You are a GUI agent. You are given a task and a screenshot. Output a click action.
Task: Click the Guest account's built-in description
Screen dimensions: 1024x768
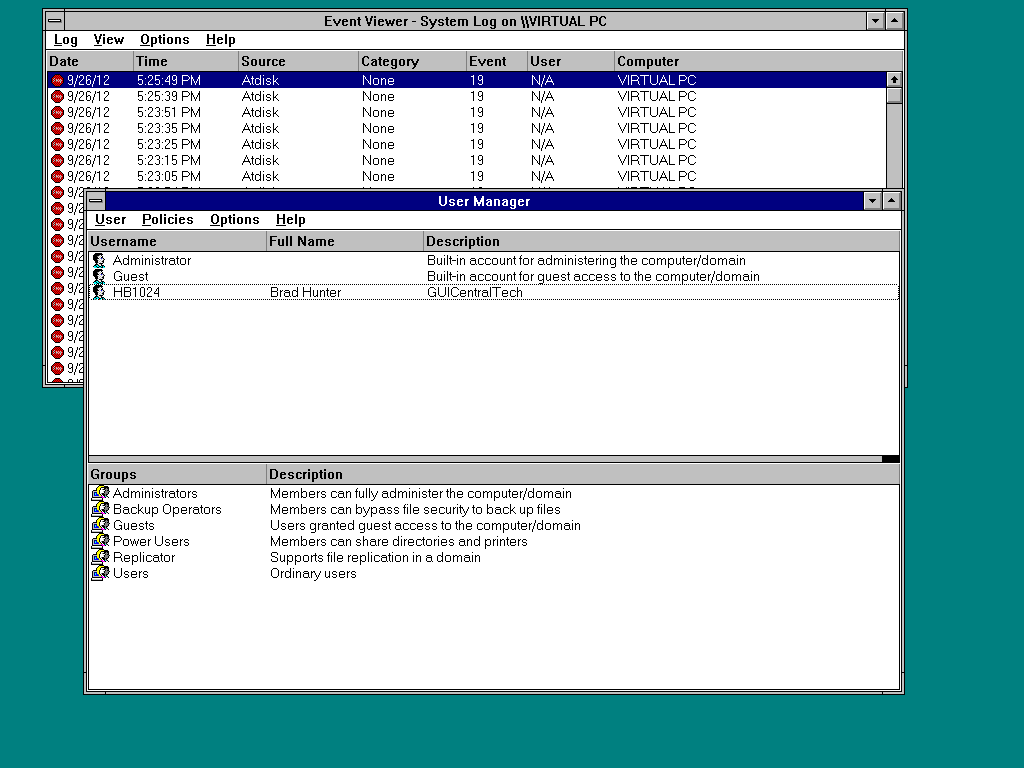pos(593,276)
